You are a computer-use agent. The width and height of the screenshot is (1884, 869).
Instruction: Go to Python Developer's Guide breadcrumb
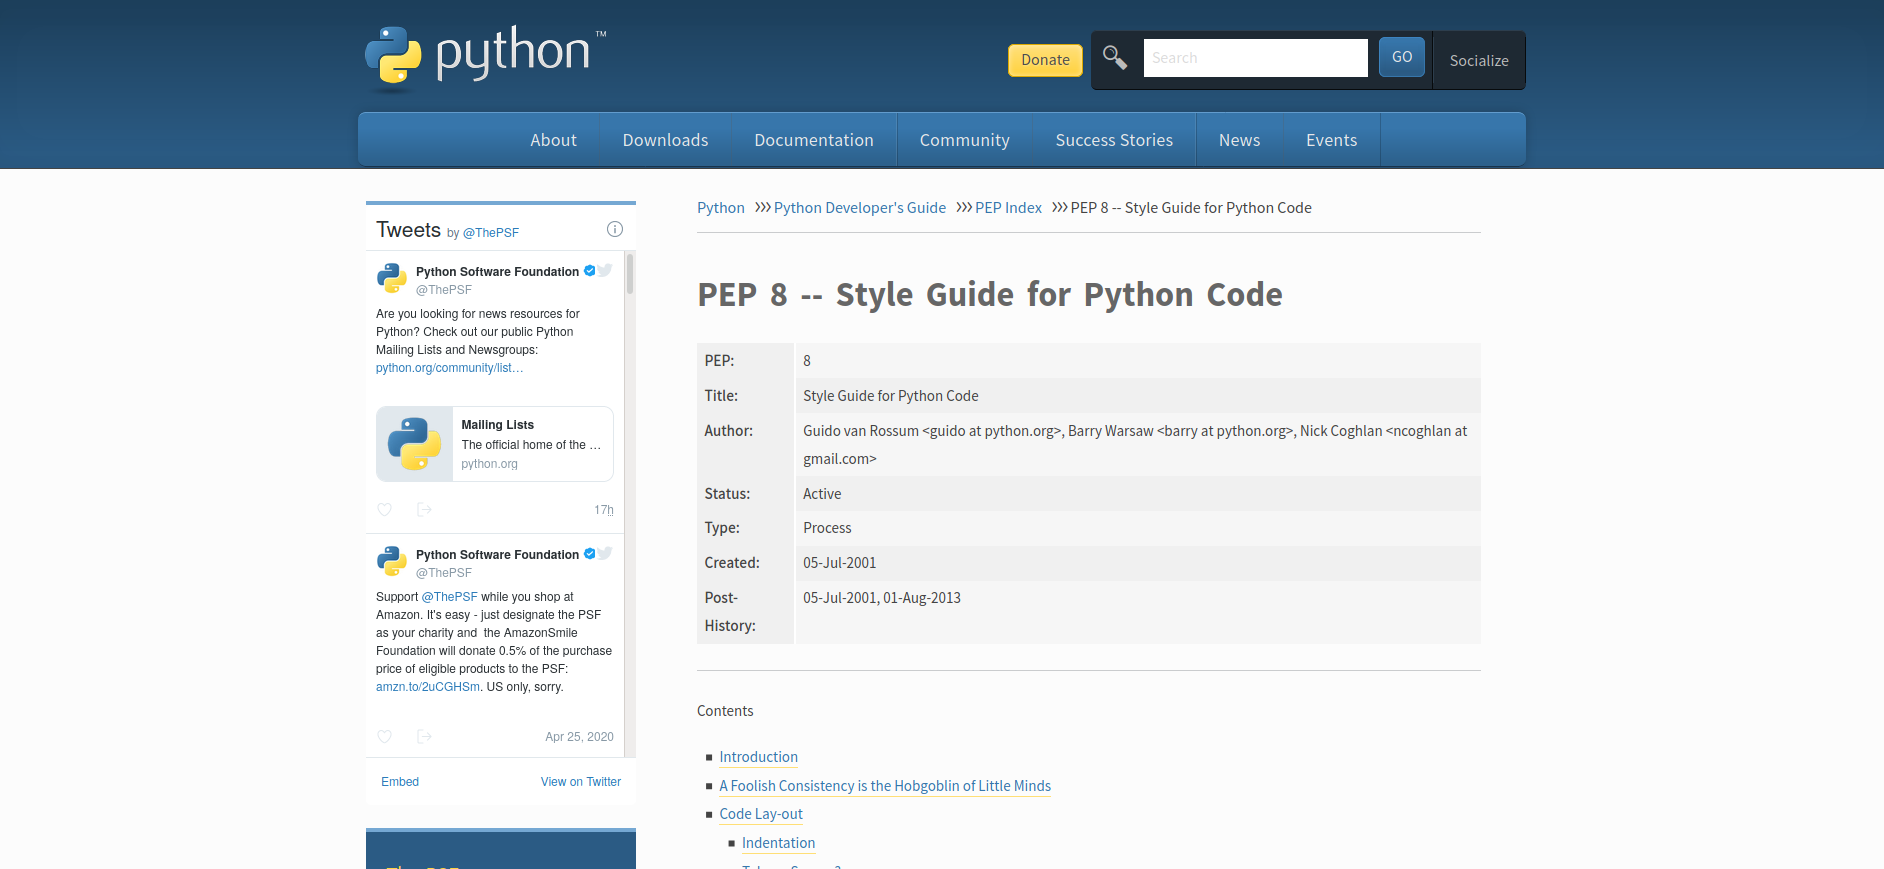(859, 208)
